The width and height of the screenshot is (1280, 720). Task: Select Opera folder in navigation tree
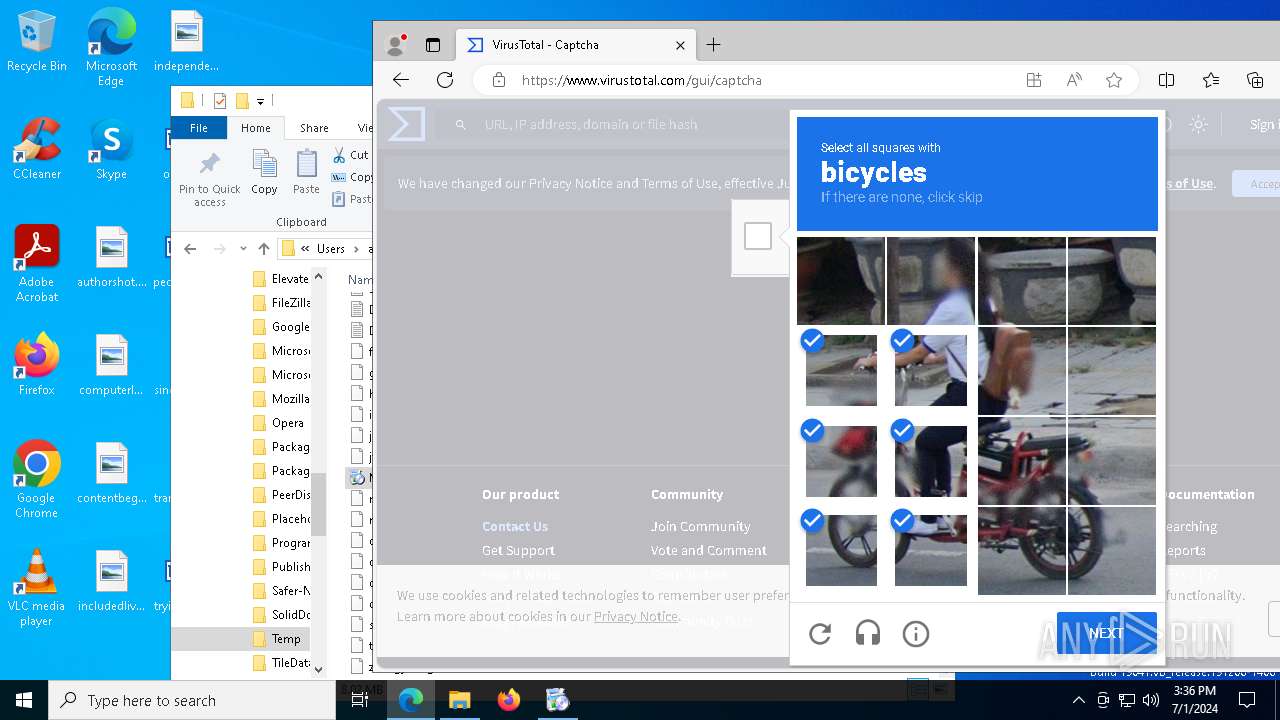click(x=279, y=423)
